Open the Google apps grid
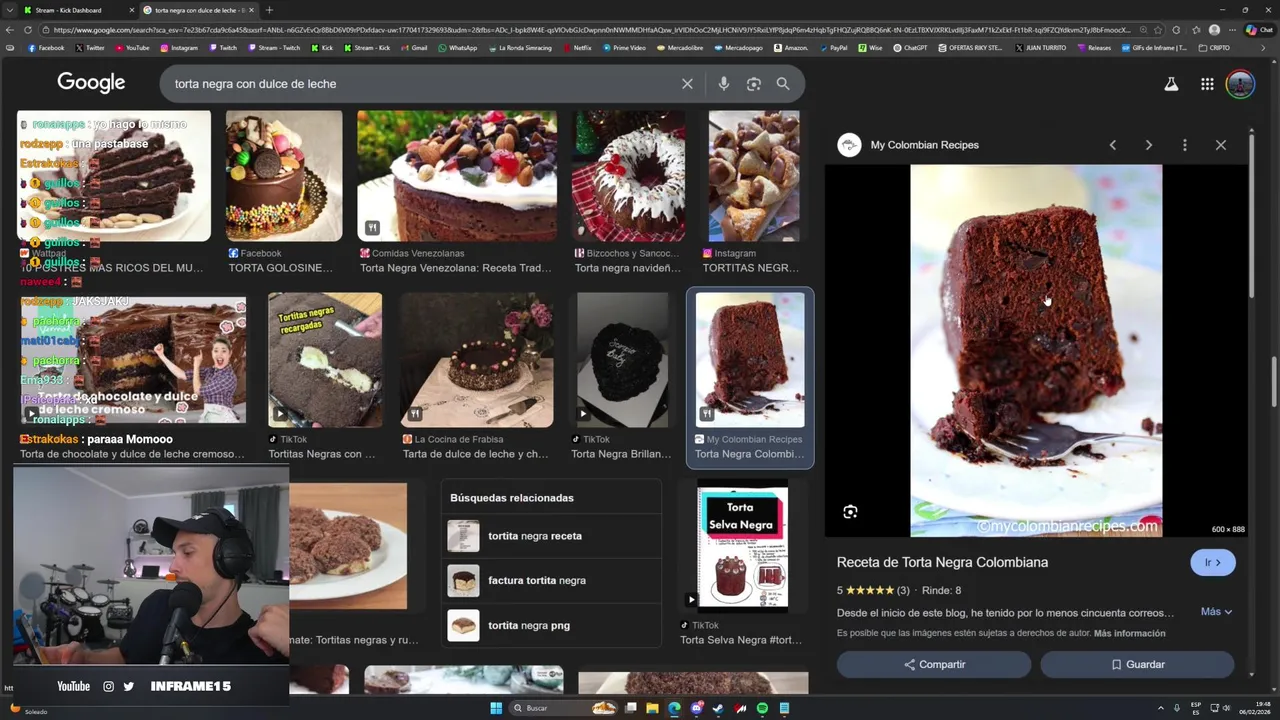The height and width of the screenshot is (720, 1280). point(1207,85)
